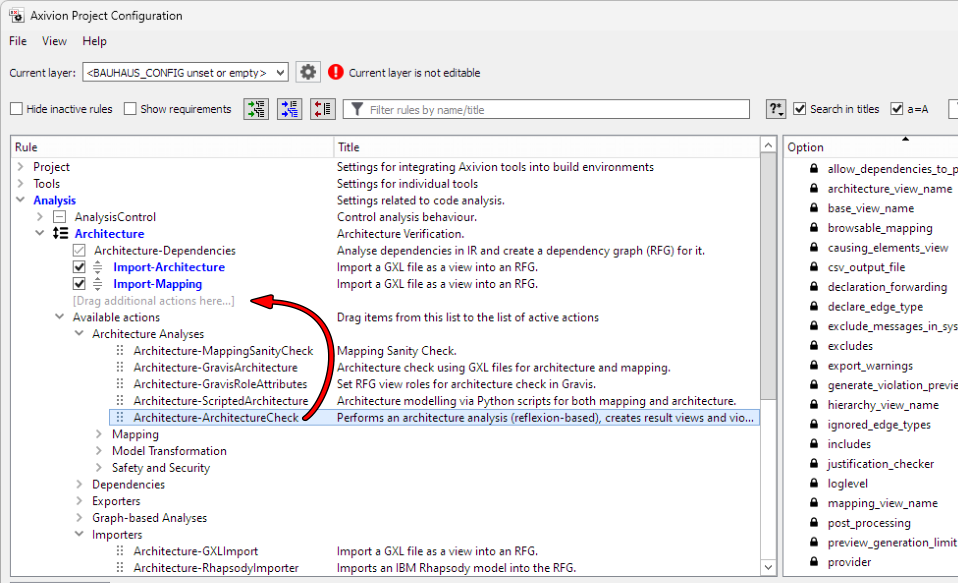Viewport: 958px width, 583px height.
Task: Click the lock icon for base_view_name
Action: point(814,208)
